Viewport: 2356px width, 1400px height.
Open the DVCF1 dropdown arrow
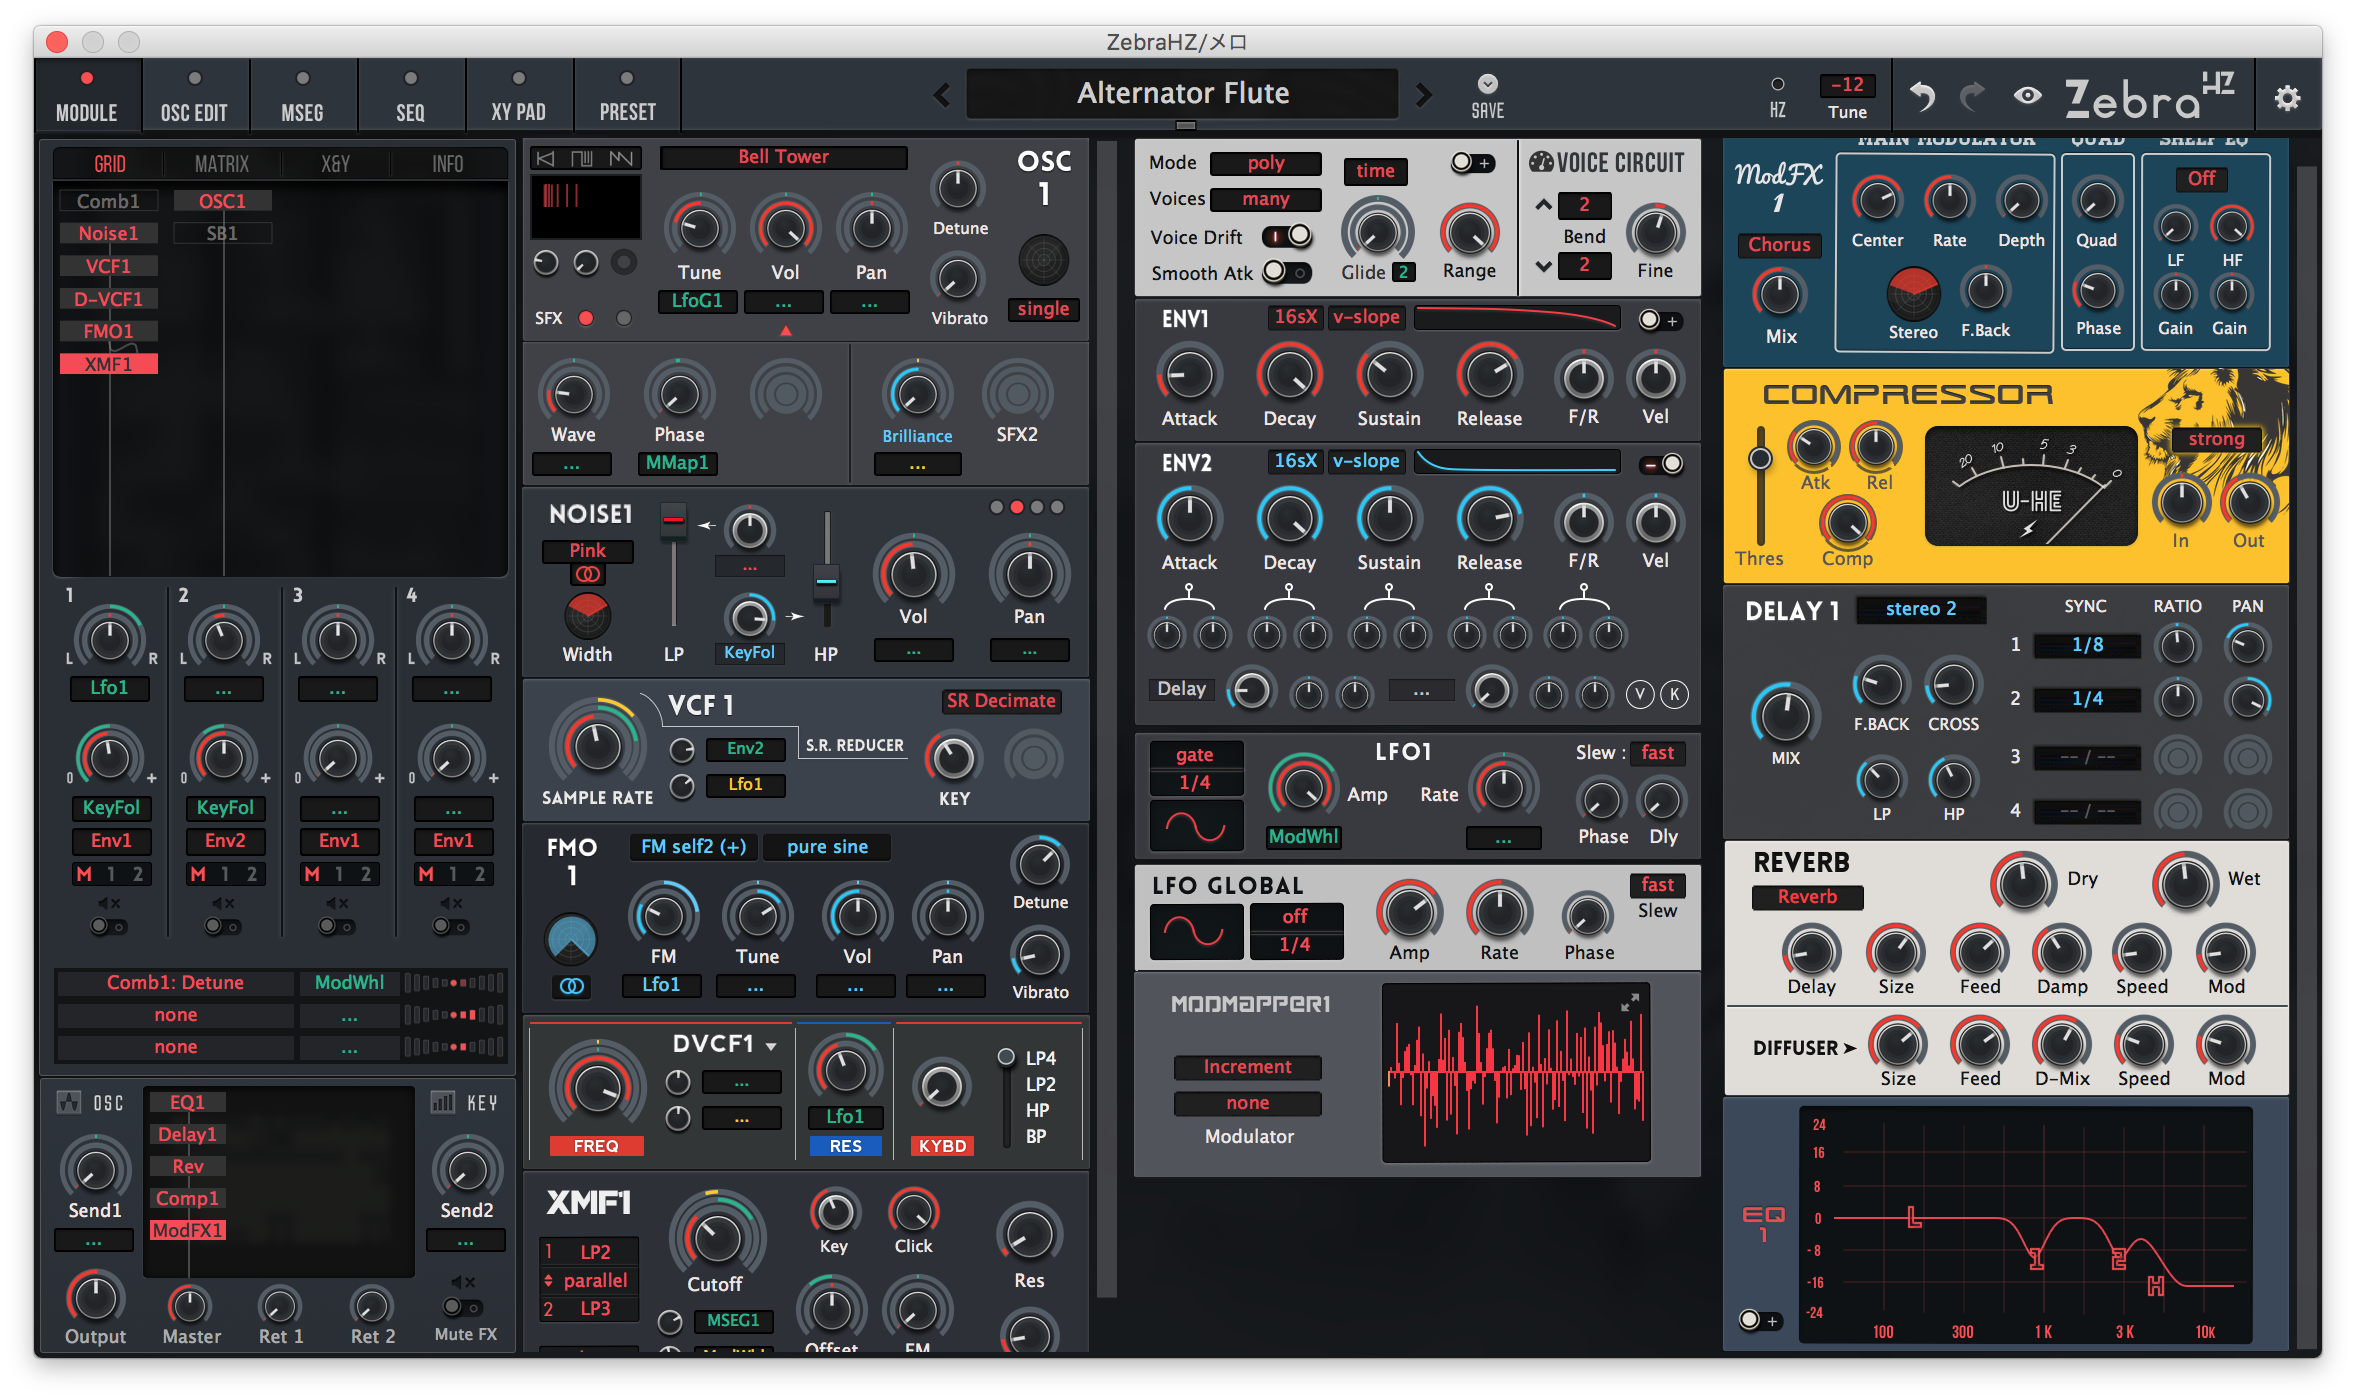[x=771, y=1046]
